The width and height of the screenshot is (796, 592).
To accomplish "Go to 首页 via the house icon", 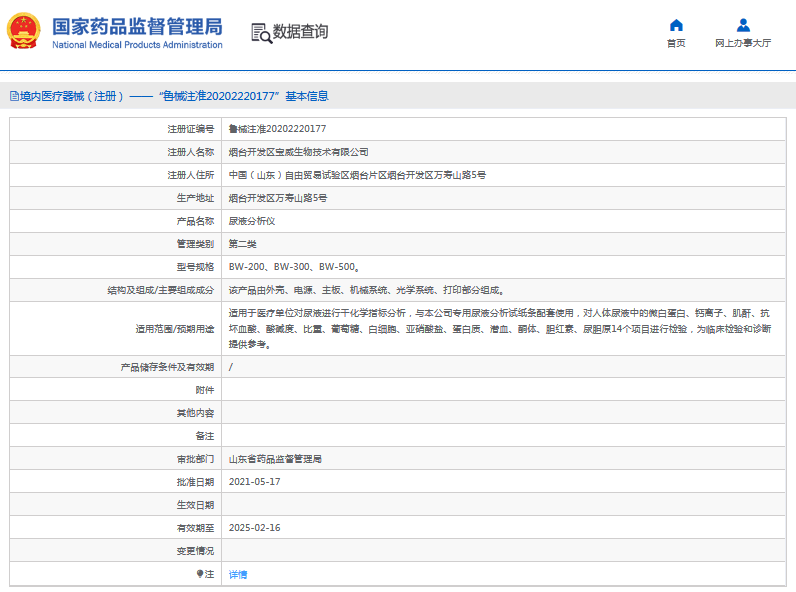I will click(676, 25).
